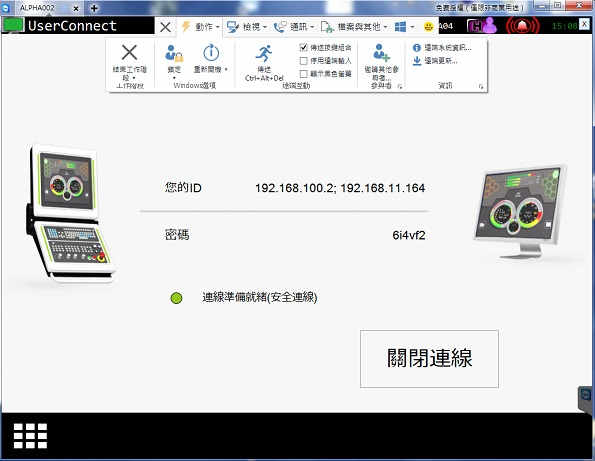
Task: Click the green status box beside UserConnect
Action: click(13, 25)
